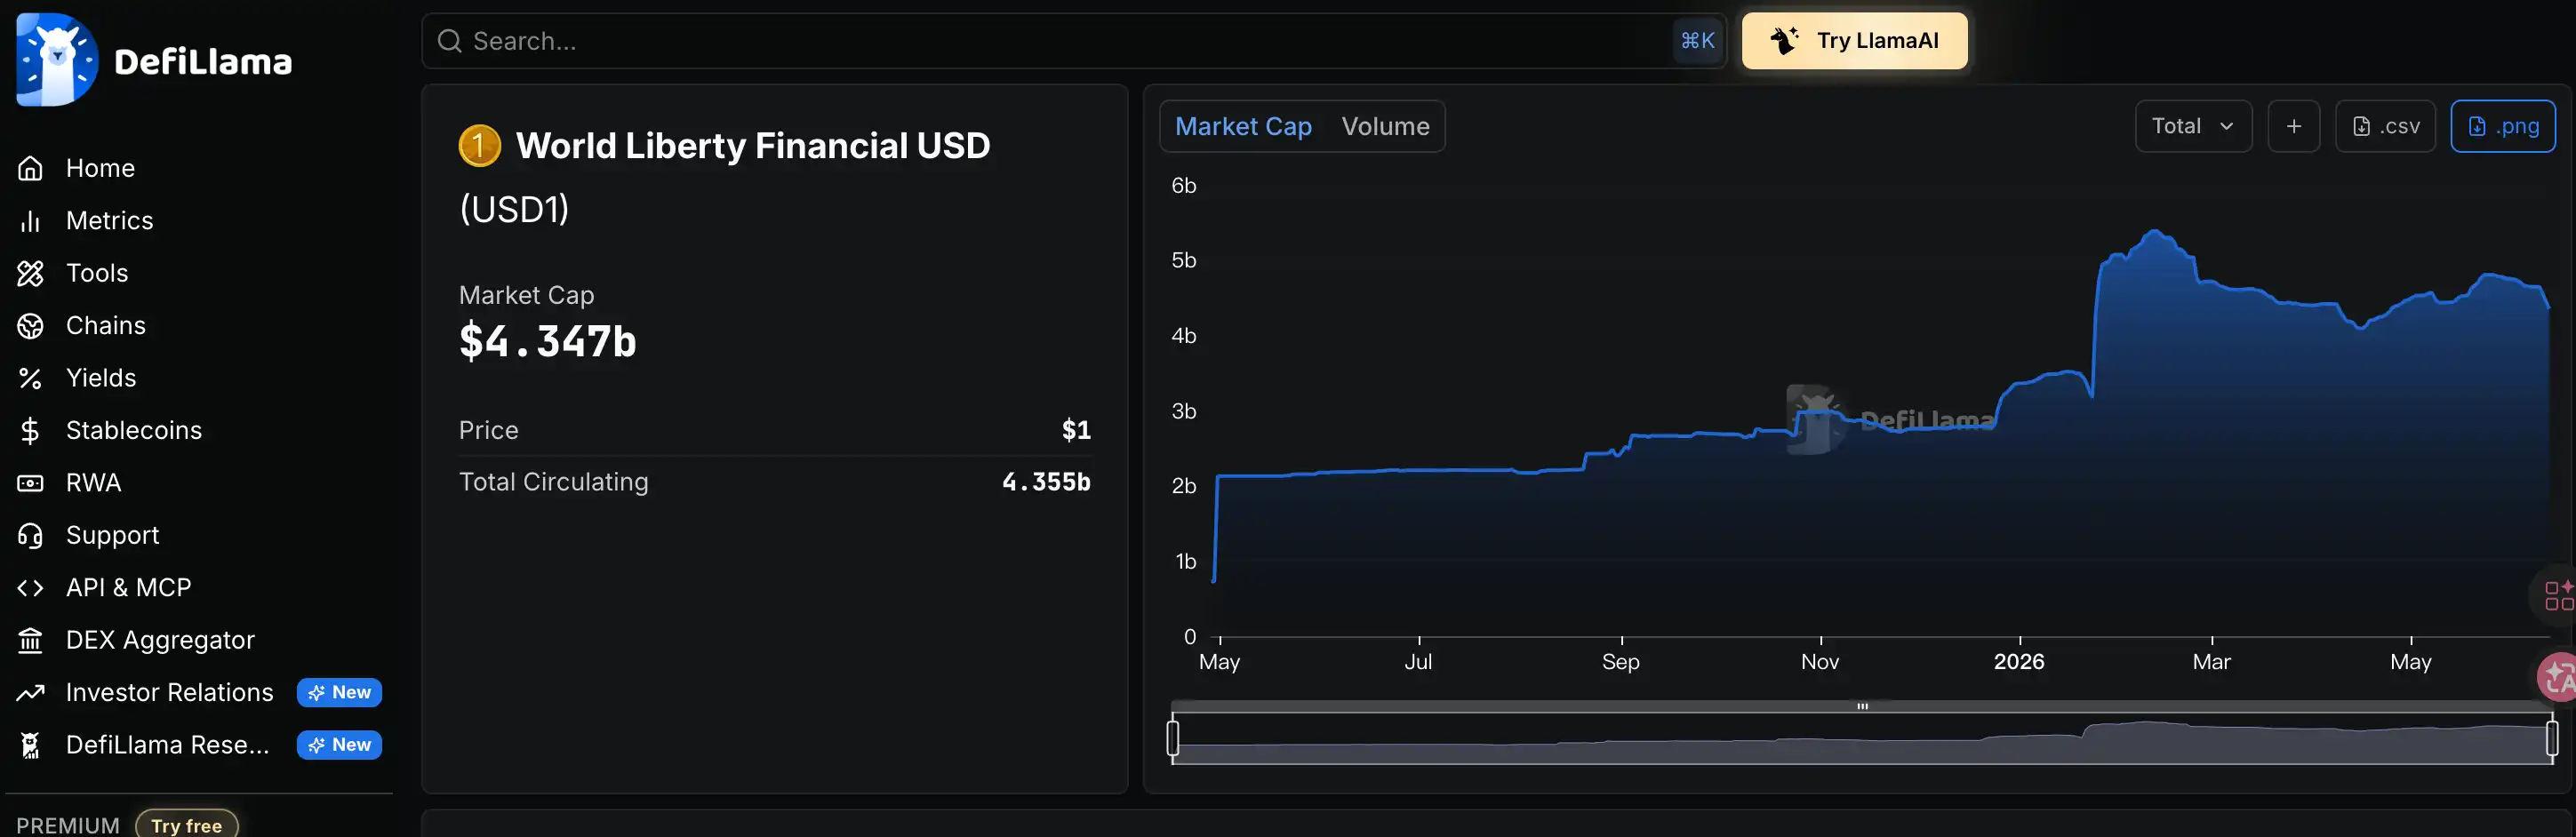Image resolution: width=2576 pixels, height=837 pixels.
Task: Click the plus button beside Total
Action: (2293, 126)
